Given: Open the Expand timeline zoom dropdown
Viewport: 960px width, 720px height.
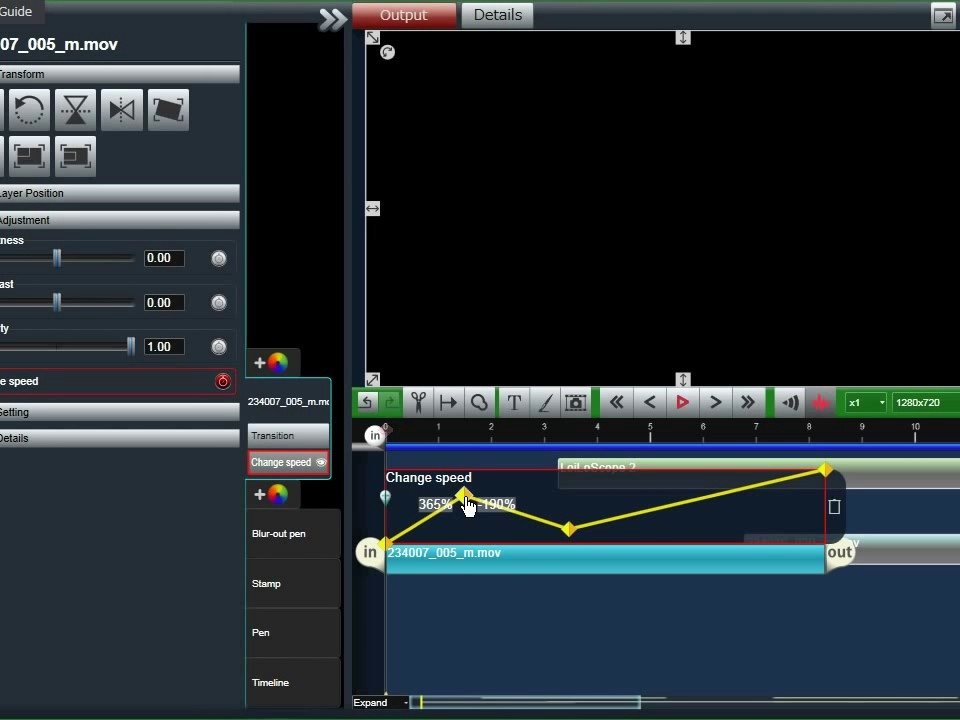Looking at the screenshot, I should [x=381, y=702].
